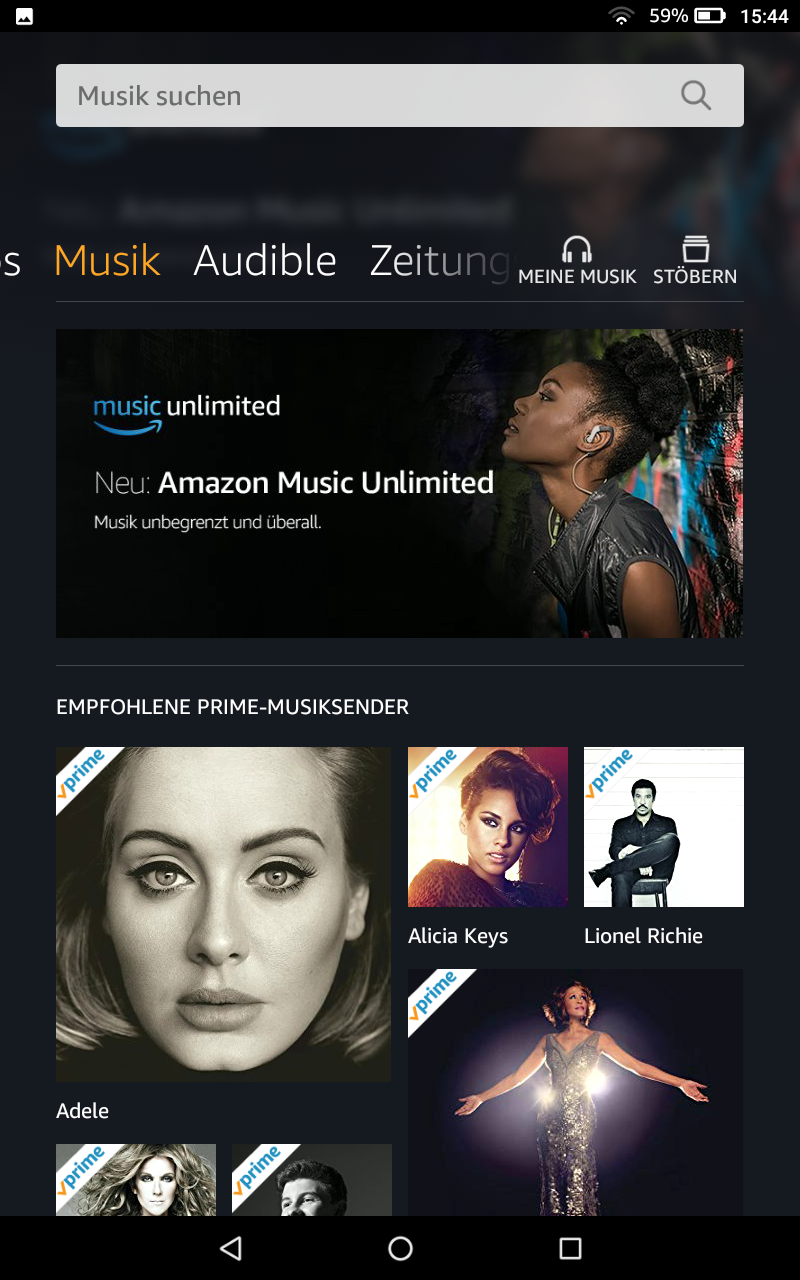Switch to the Audible tab
The image size is (800, 1280).
pyautogui.click(x=265, y=260)
